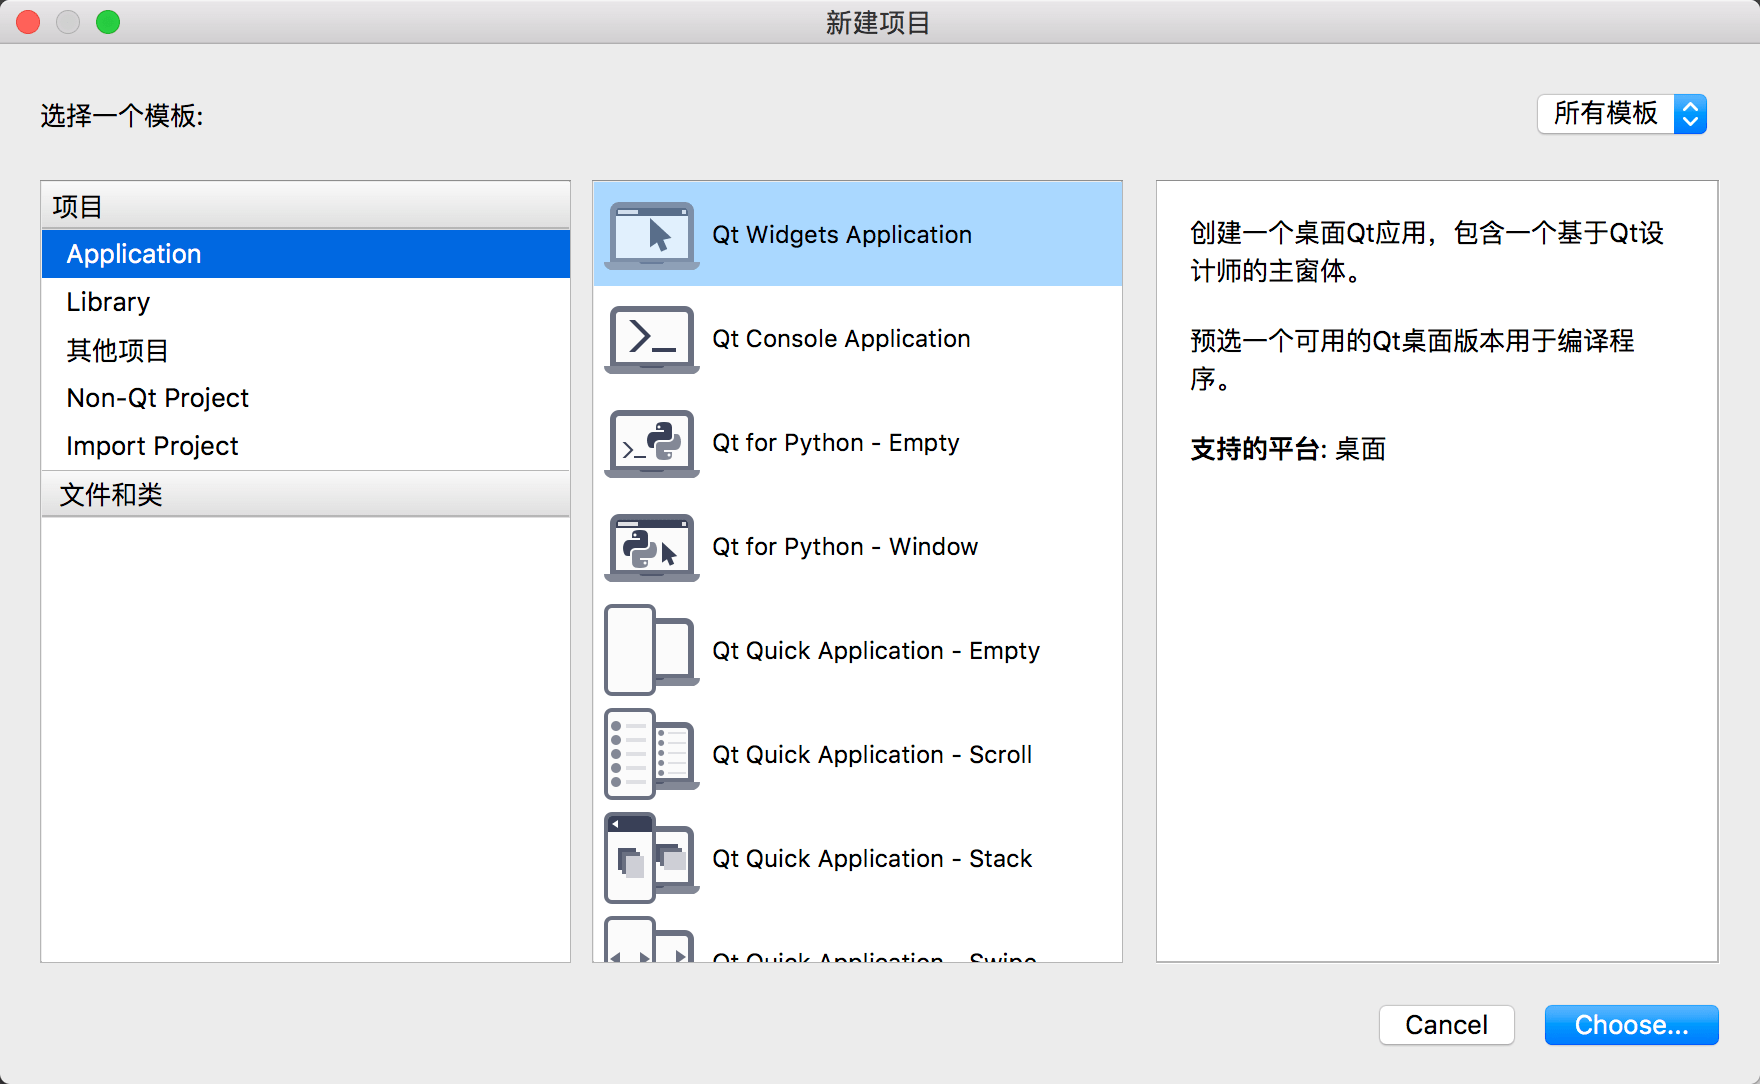Select Non-Qt Project category
The image size is (1760, 1084).
[306, 398]
